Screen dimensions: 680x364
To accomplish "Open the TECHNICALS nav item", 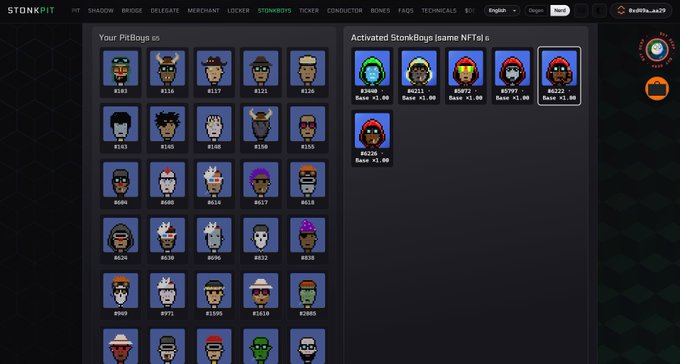I will pos(439,10).
